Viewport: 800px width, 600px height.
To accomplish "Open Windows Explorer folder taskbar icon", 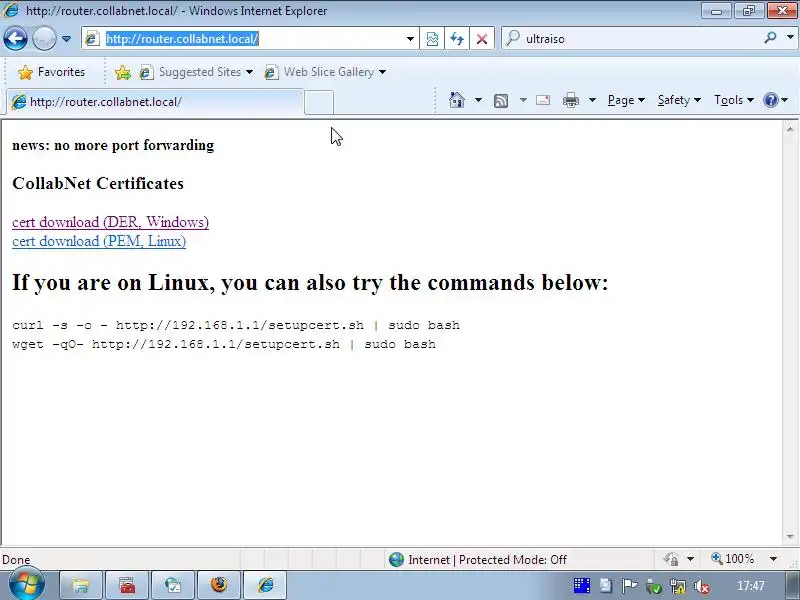I will coord(81,585).
